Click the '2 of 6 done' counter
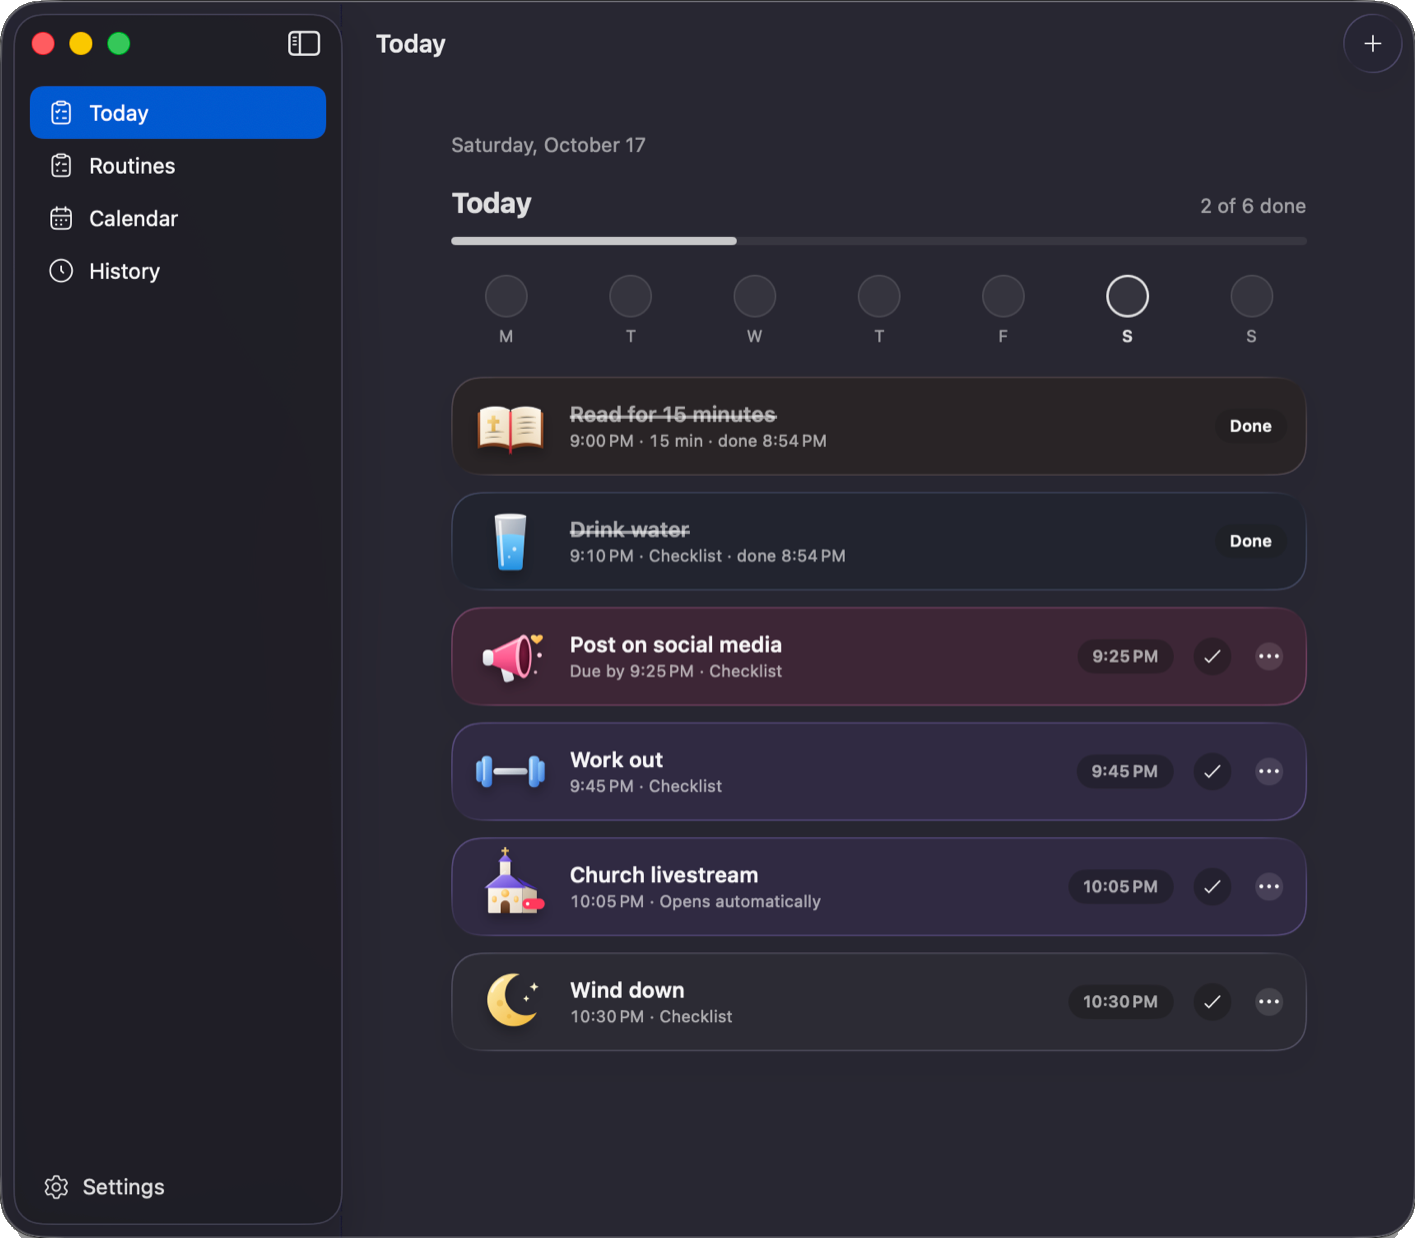The image size is (1415, 1238). point(1253,206)
